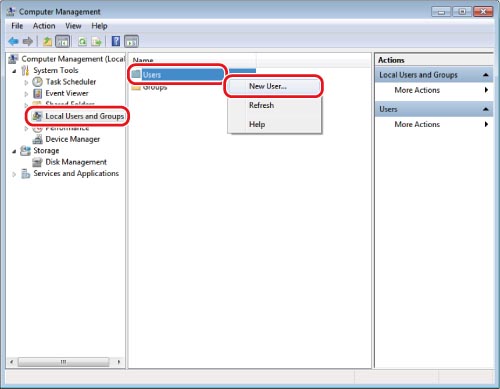Click the tree pane scroll right arrow
Viewport: 500px width, 389px height.
point(119,362)
